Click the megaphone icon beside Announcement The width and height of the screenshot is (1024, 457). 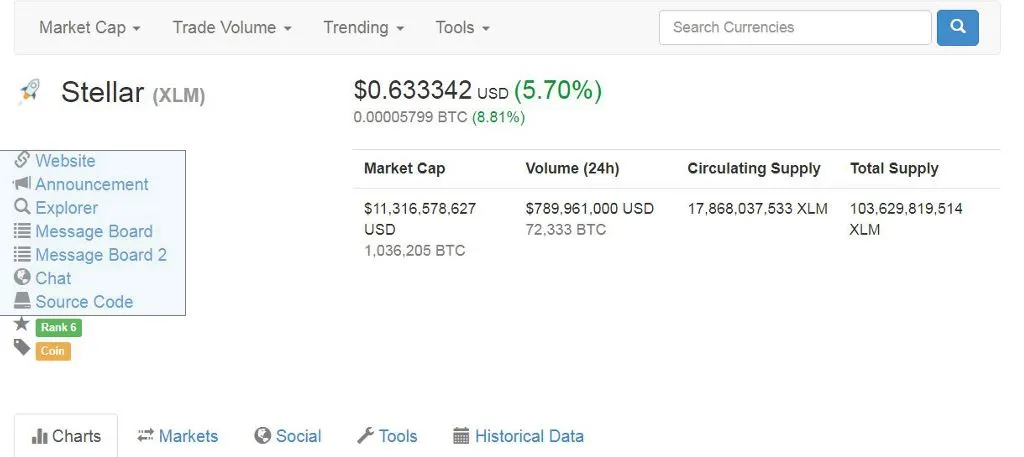click(22, 184)
